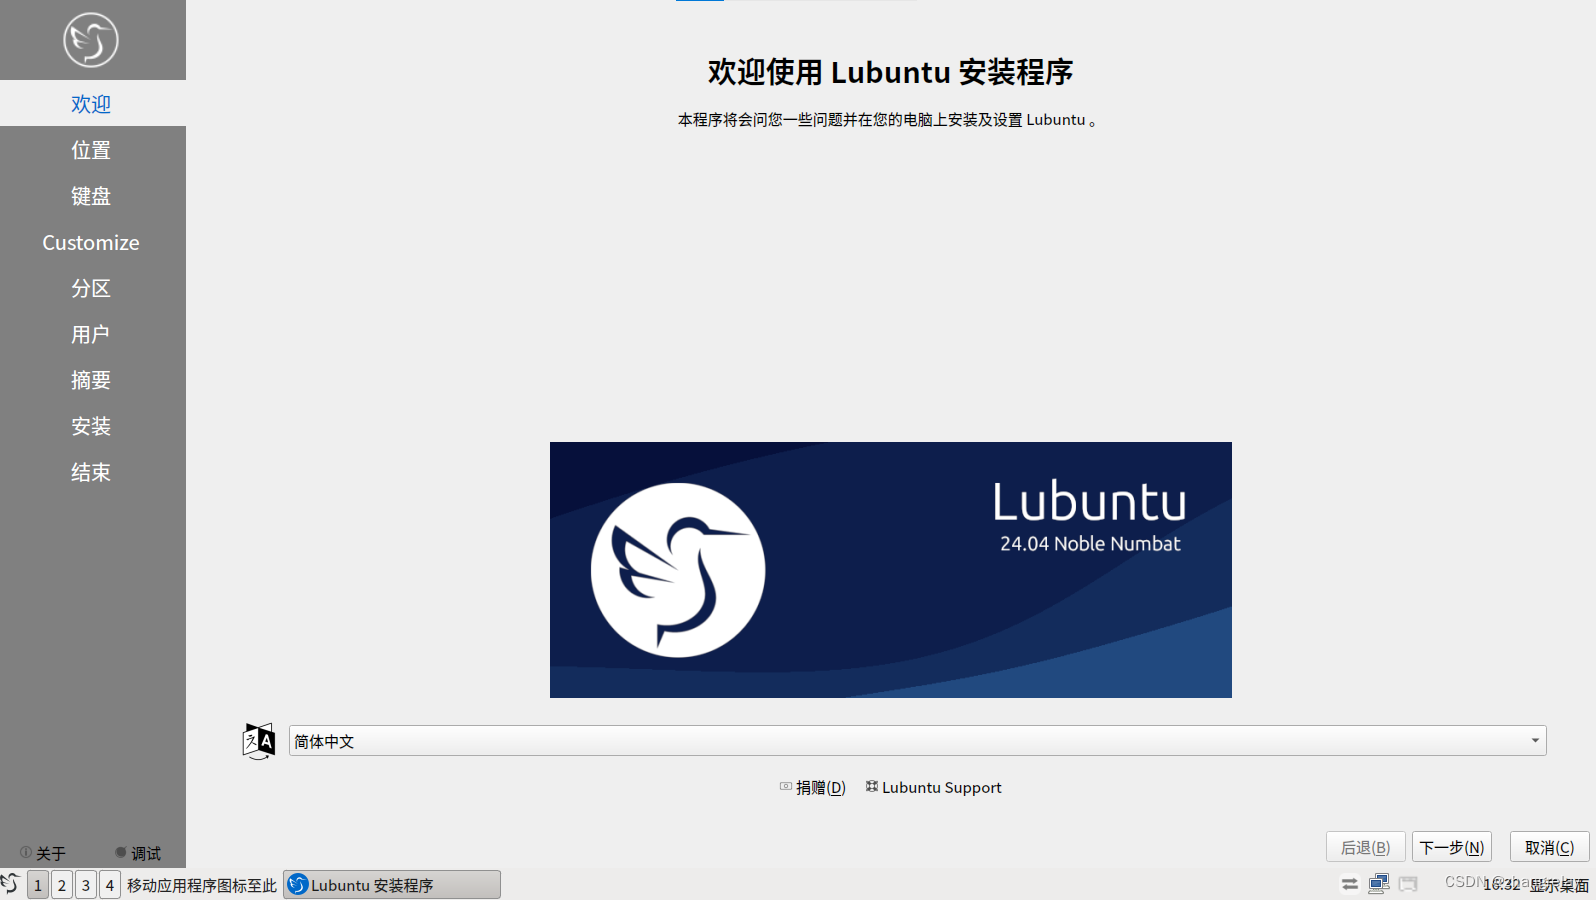Switch to virtual desktop 2
The width and height of the screenshot is (1596, 900).
62,885
